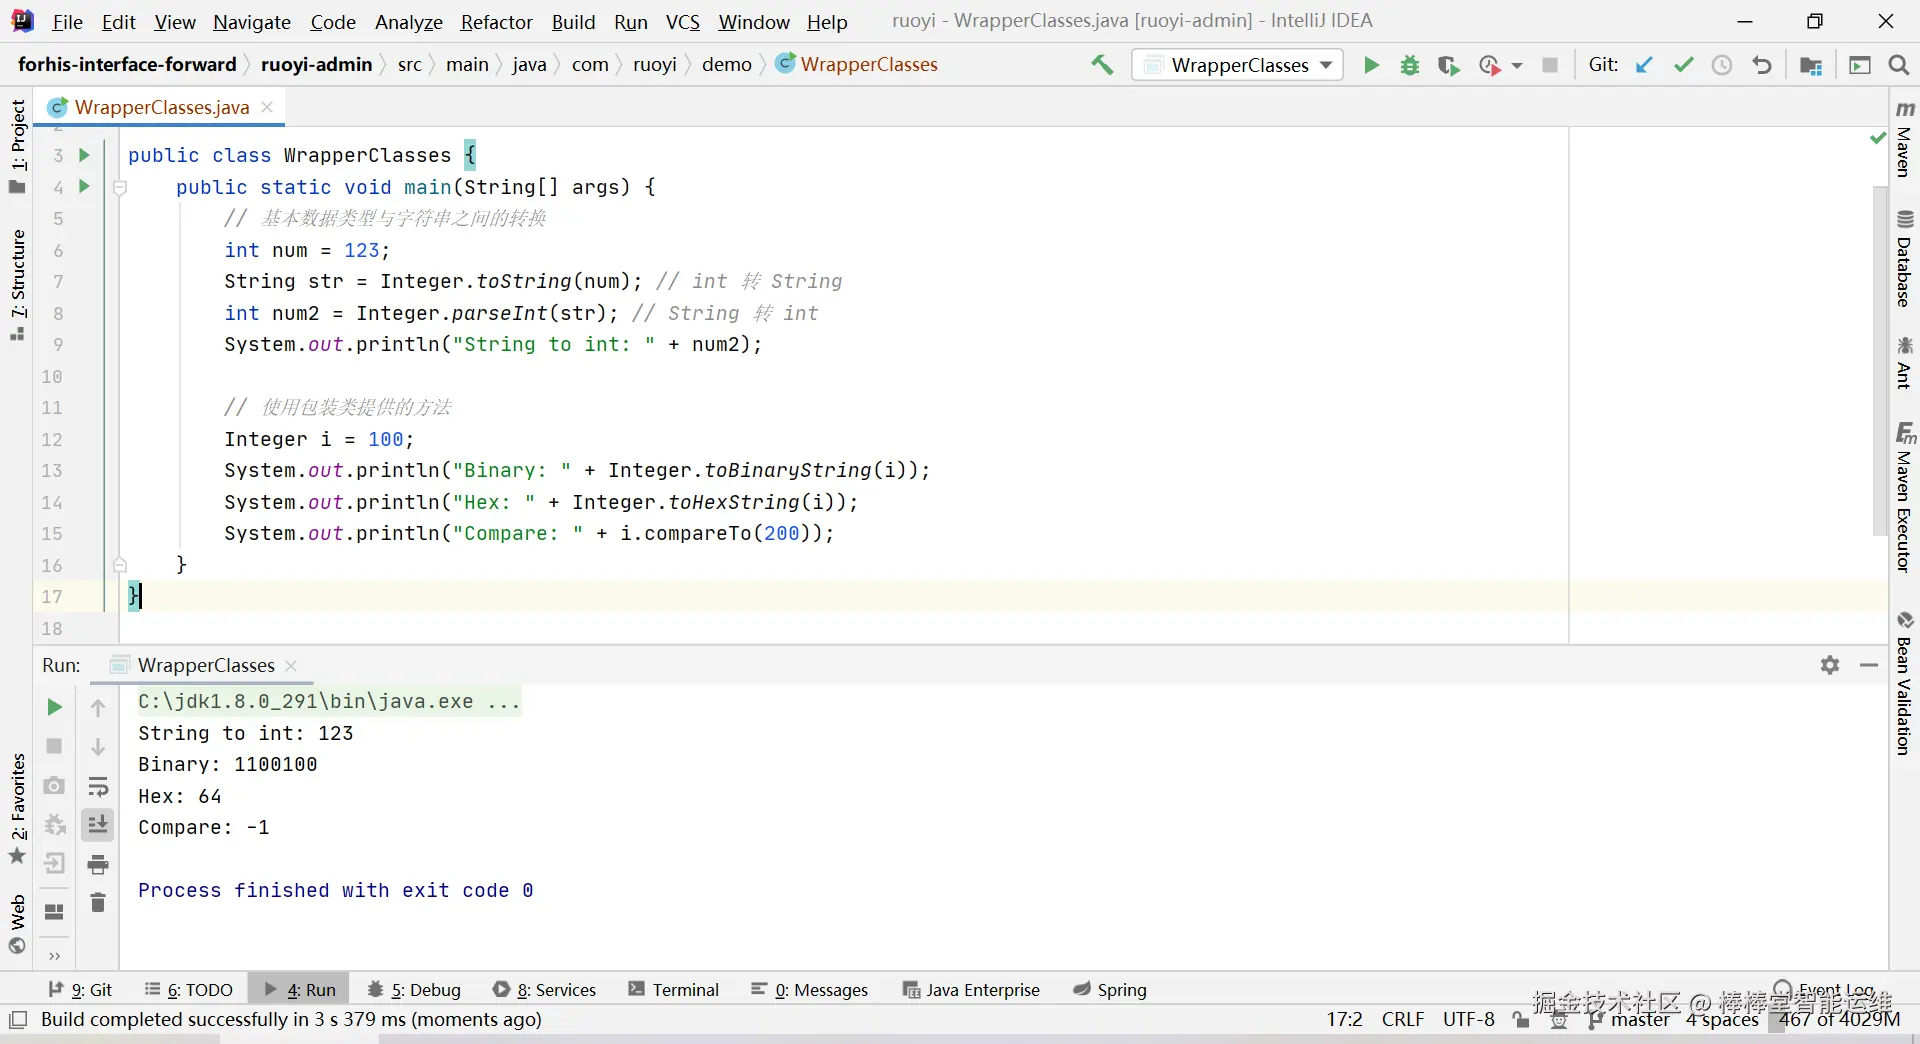Print the console output
Screen dimensions: 1920x1044
coord(98,864)
